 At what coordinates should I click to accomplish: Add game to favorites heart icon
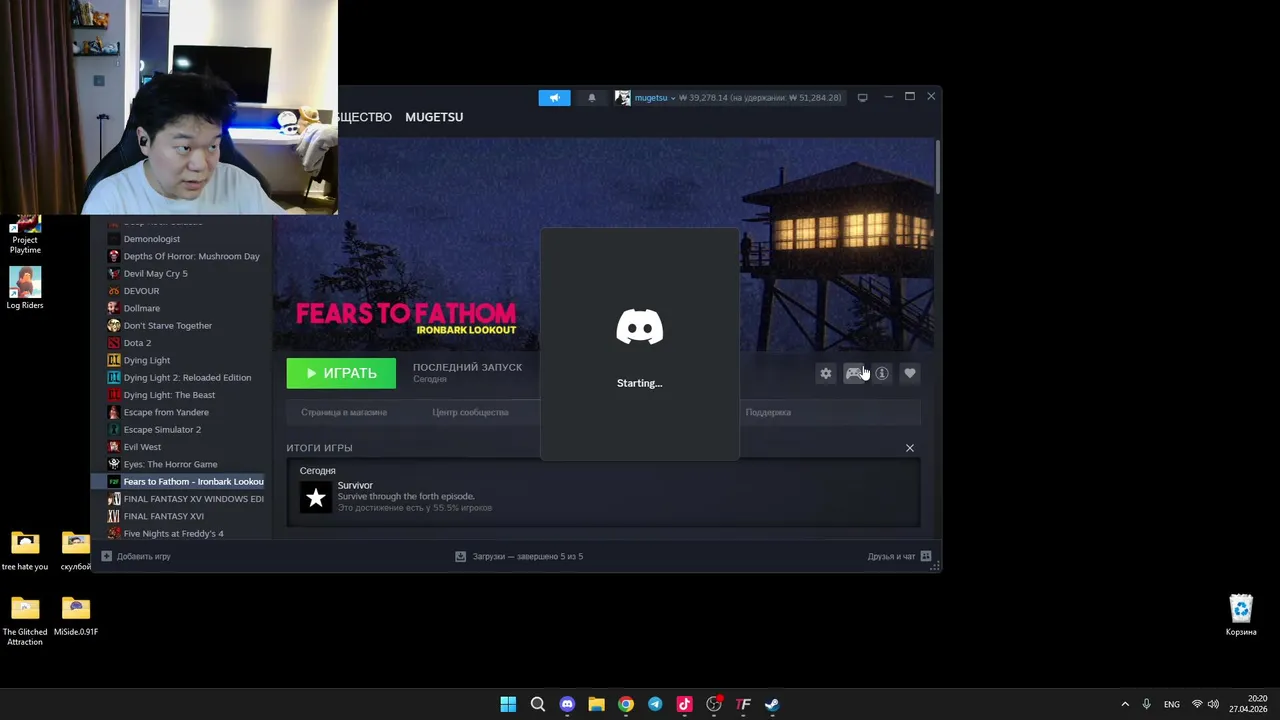point(910,373)
